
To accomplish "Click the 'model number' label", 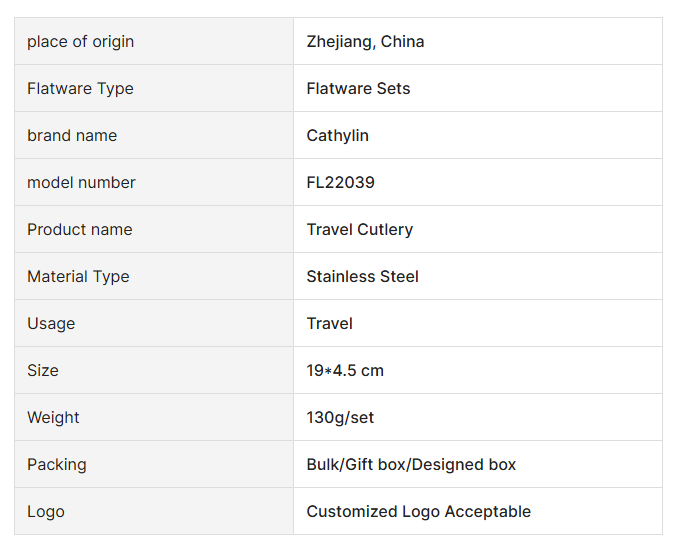I will click(x=81, y=183).
